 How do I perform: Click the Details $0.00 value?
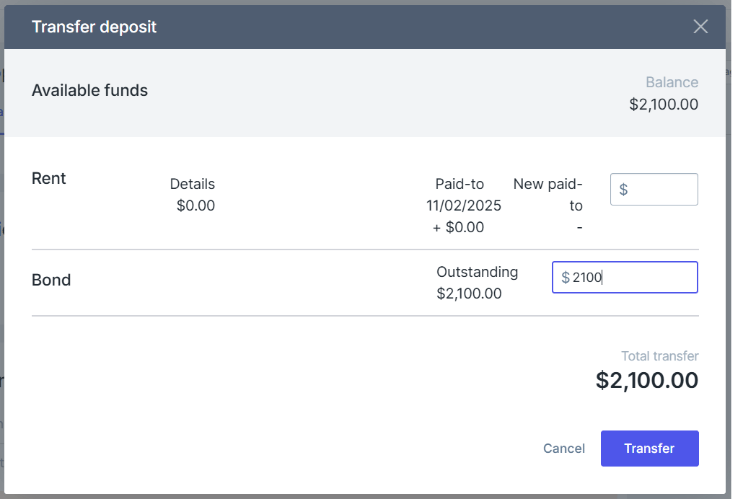196,205
